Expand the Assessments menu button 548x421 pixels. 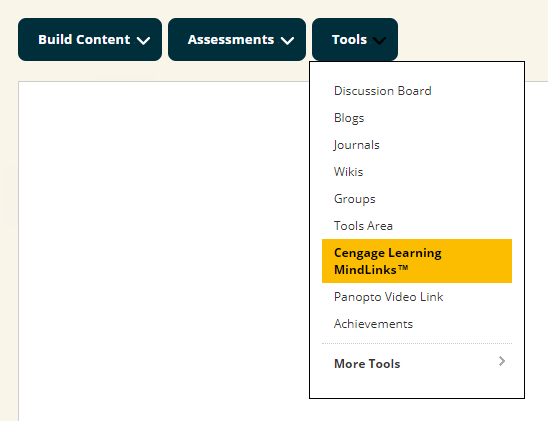(x=237, y=39)
